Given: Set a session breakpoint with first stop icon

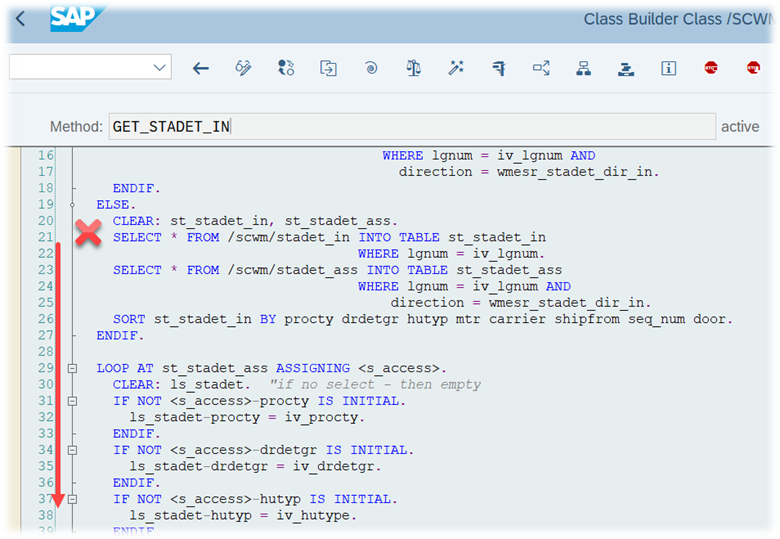Looking at the screenshot, I should click(711, 68).
